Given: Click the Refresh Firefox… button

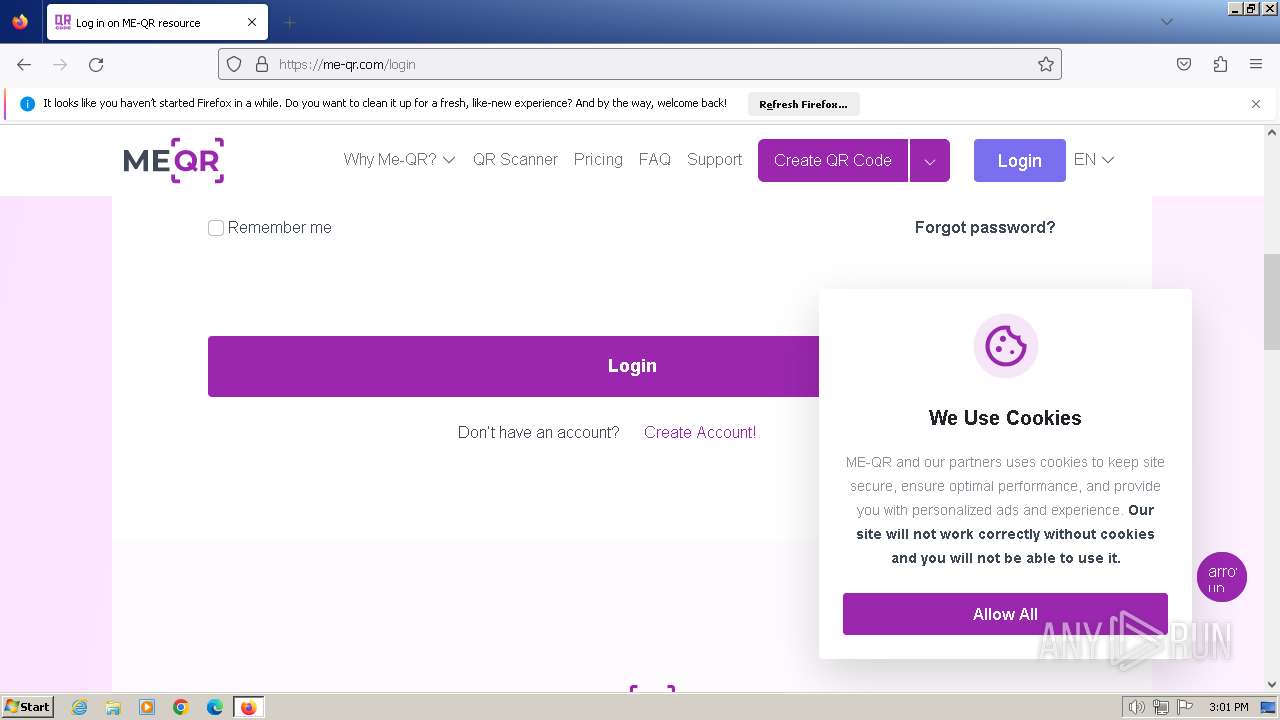Looking at the screenshot, I should point(803,104).
